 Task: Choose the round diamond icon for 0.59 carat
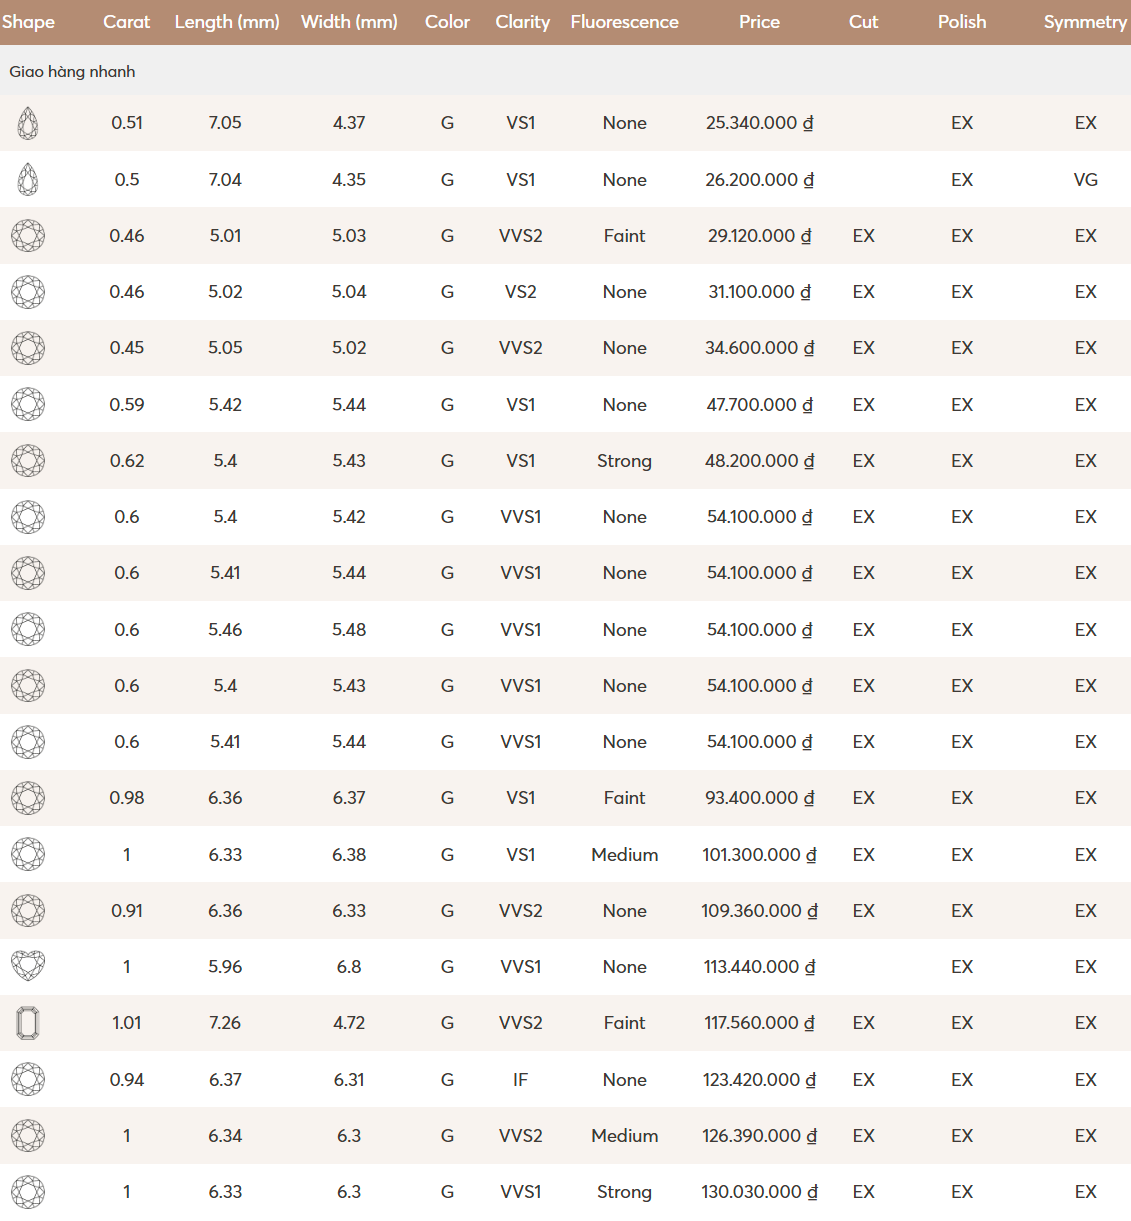click(28, 404)
